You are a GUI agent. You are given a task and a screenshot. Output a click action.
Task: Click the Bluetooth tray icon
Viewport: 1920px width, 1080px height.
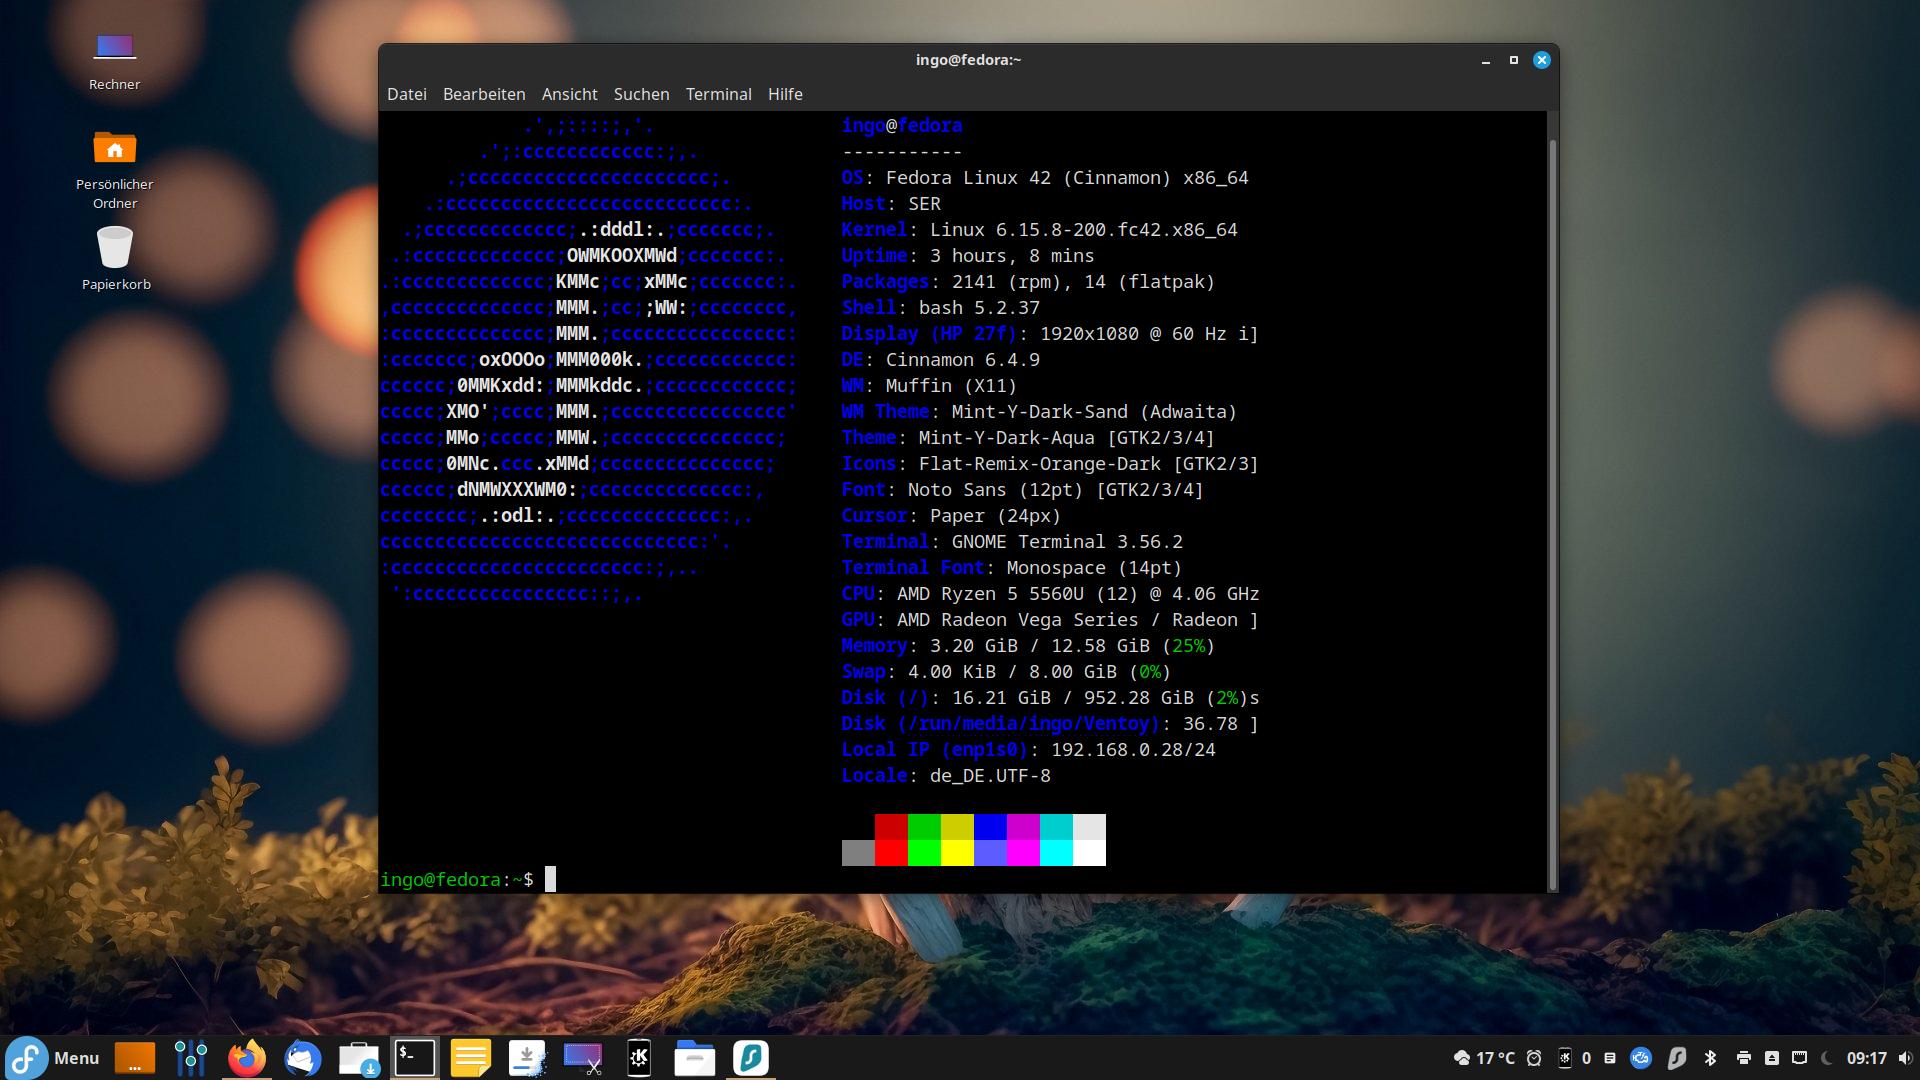1710,1058
